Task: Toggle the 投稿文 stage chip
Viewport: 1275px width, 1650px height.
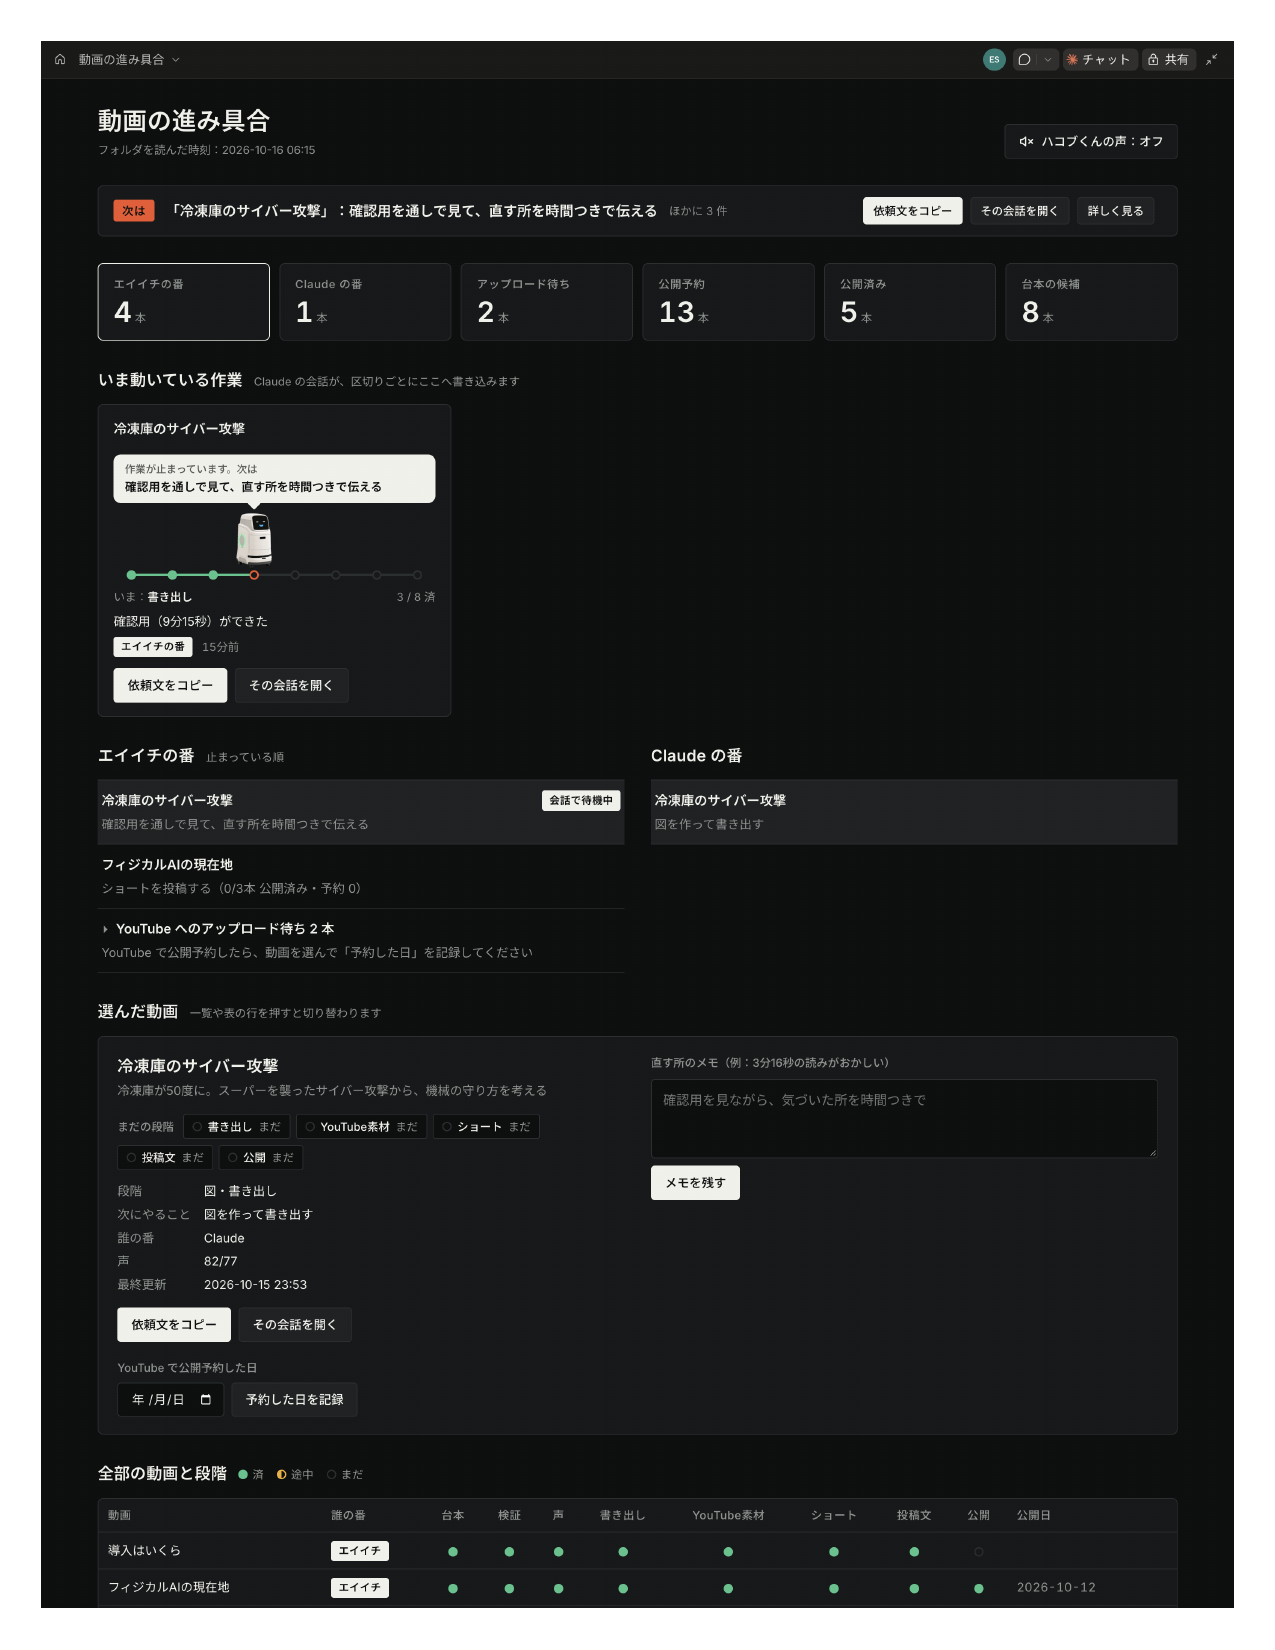Action: [x=165, y=1158]
